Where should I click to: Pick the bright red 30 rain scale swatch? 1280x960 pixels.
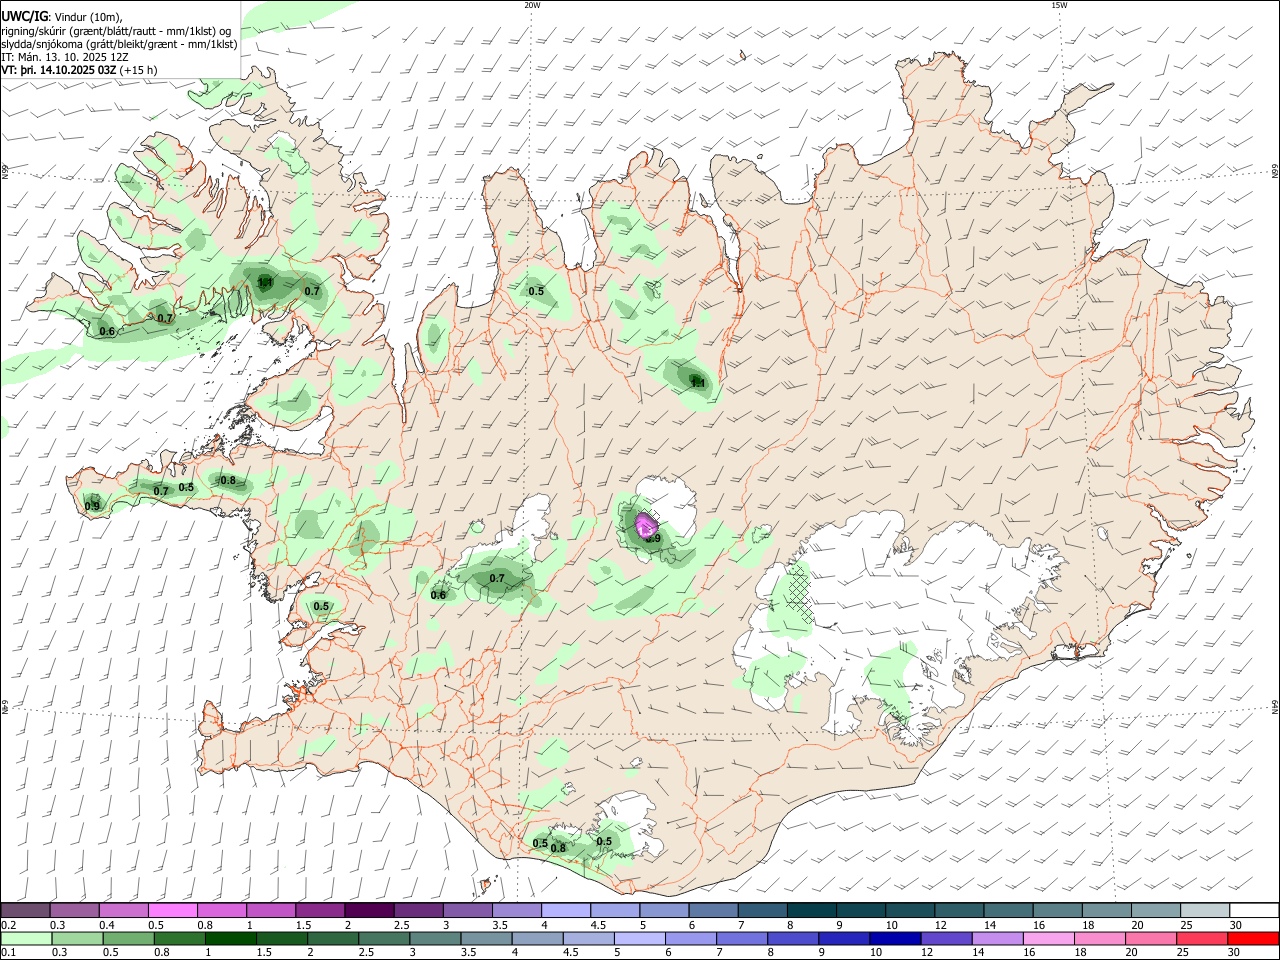click(x=1254, y=939)
